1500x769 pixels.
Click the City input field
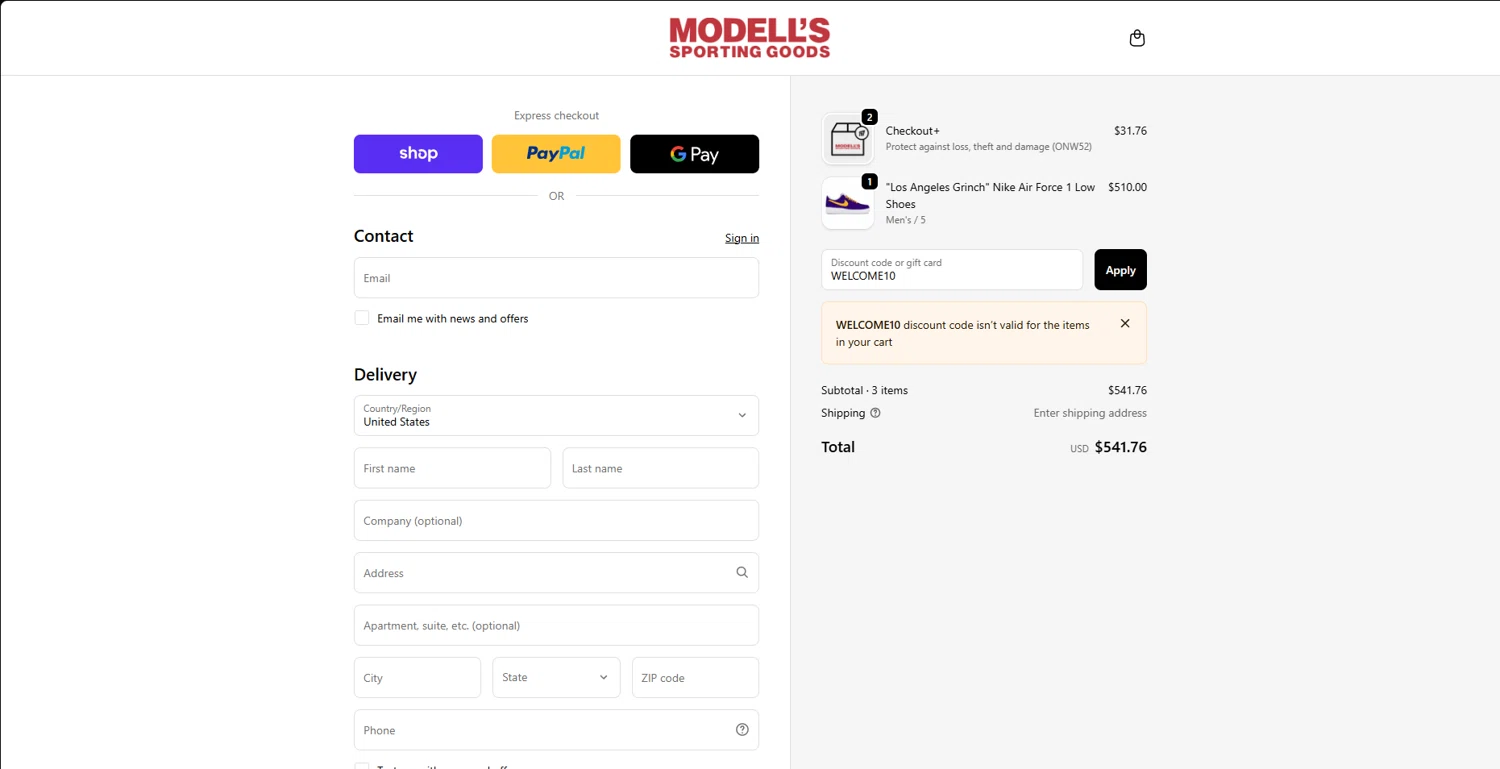point(417,677)
